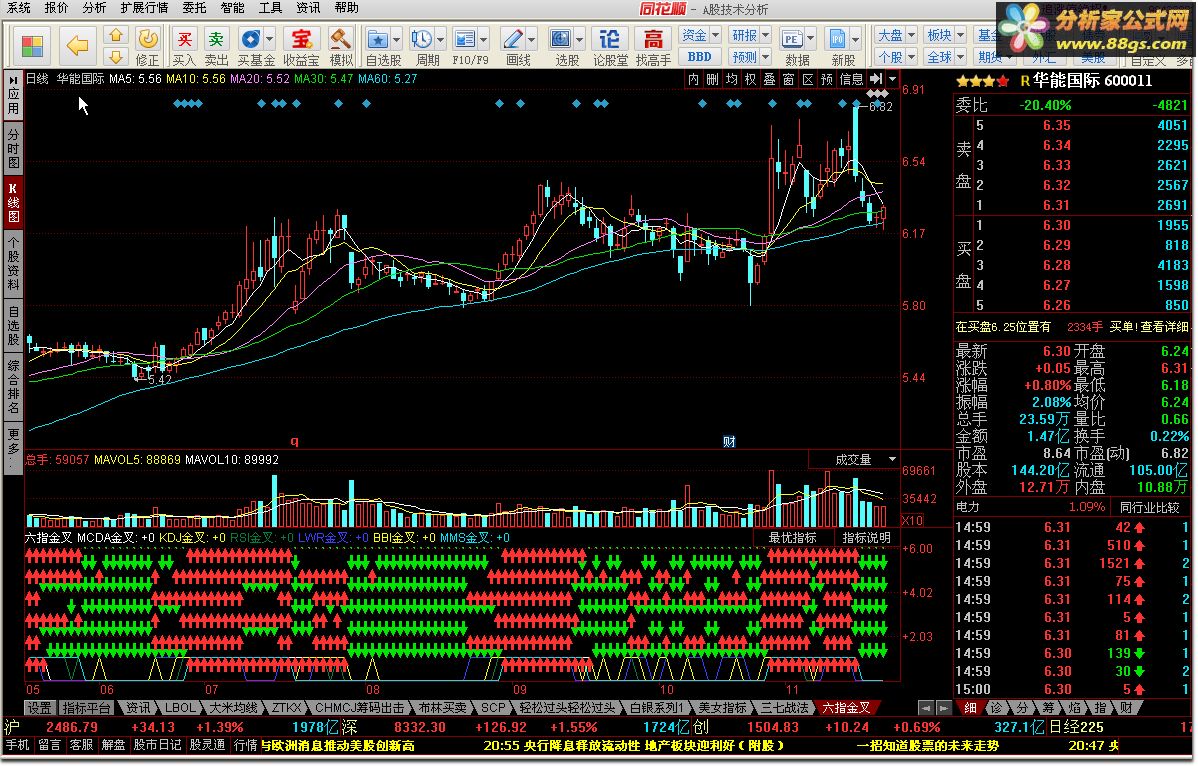Toggle the 均 moving average button
1198x766 pixels.
[731, 79]
